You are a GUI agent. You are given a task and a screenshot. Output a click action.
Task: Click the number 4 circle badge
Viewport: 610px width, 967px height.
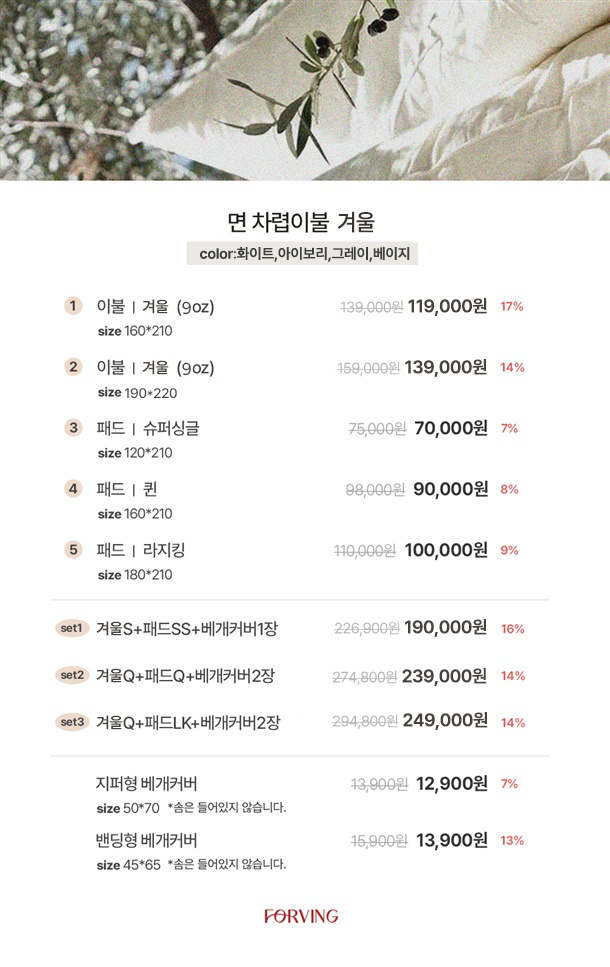tap(73, 489)
